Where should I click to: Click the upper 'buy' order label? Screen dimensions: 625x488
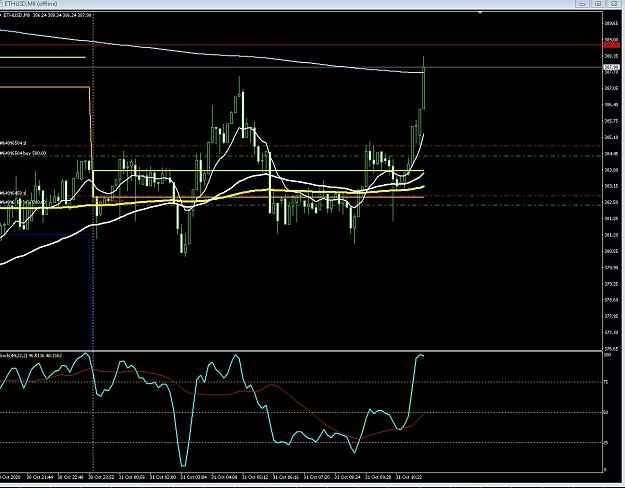click(23, 153)
